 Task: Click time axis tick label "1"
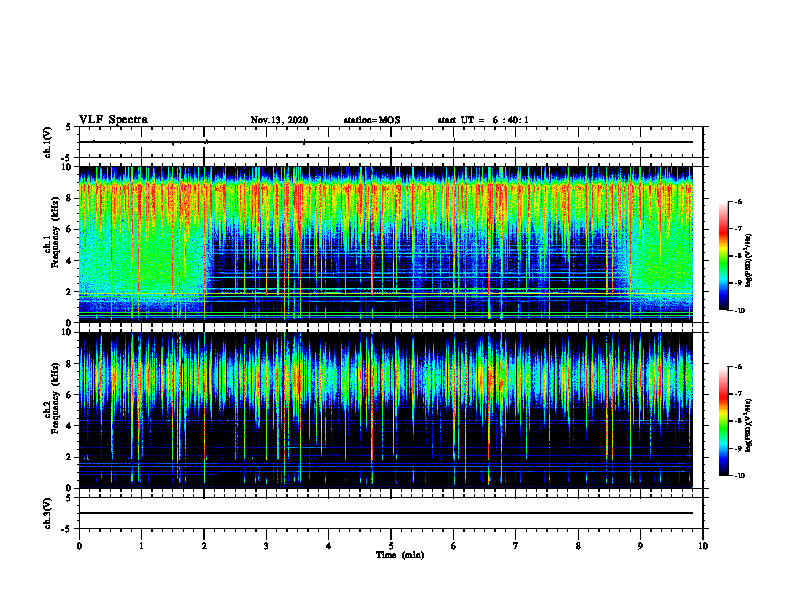click(x=141, y=546)
